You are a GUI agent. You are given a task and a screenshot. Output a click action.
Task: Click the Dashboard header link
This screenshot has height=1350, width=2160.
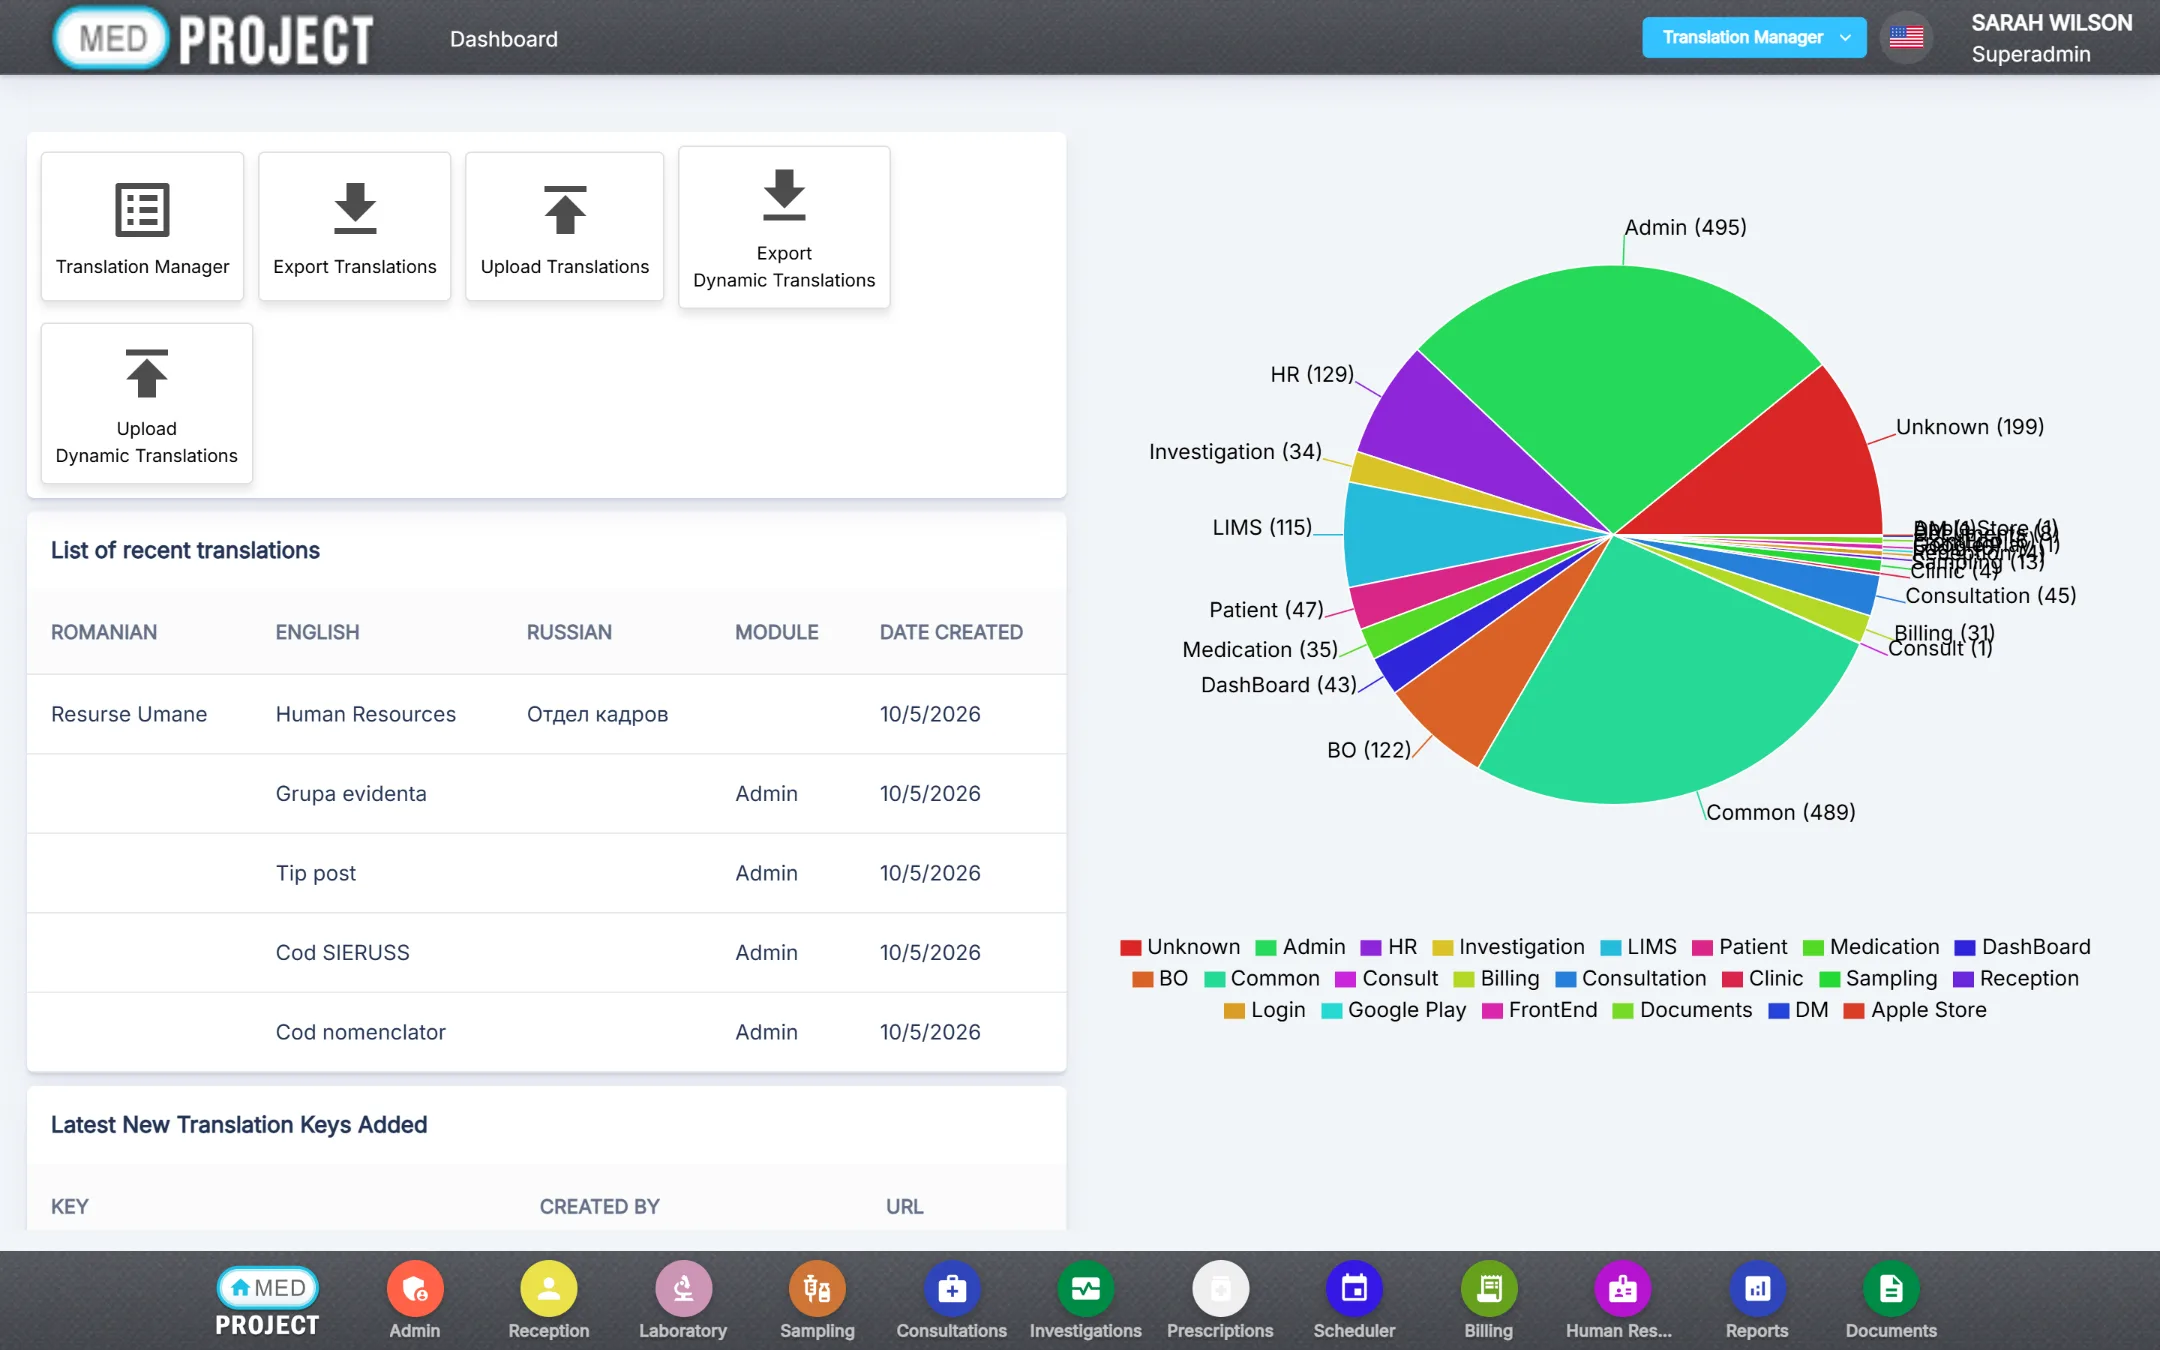coord(504,39)
